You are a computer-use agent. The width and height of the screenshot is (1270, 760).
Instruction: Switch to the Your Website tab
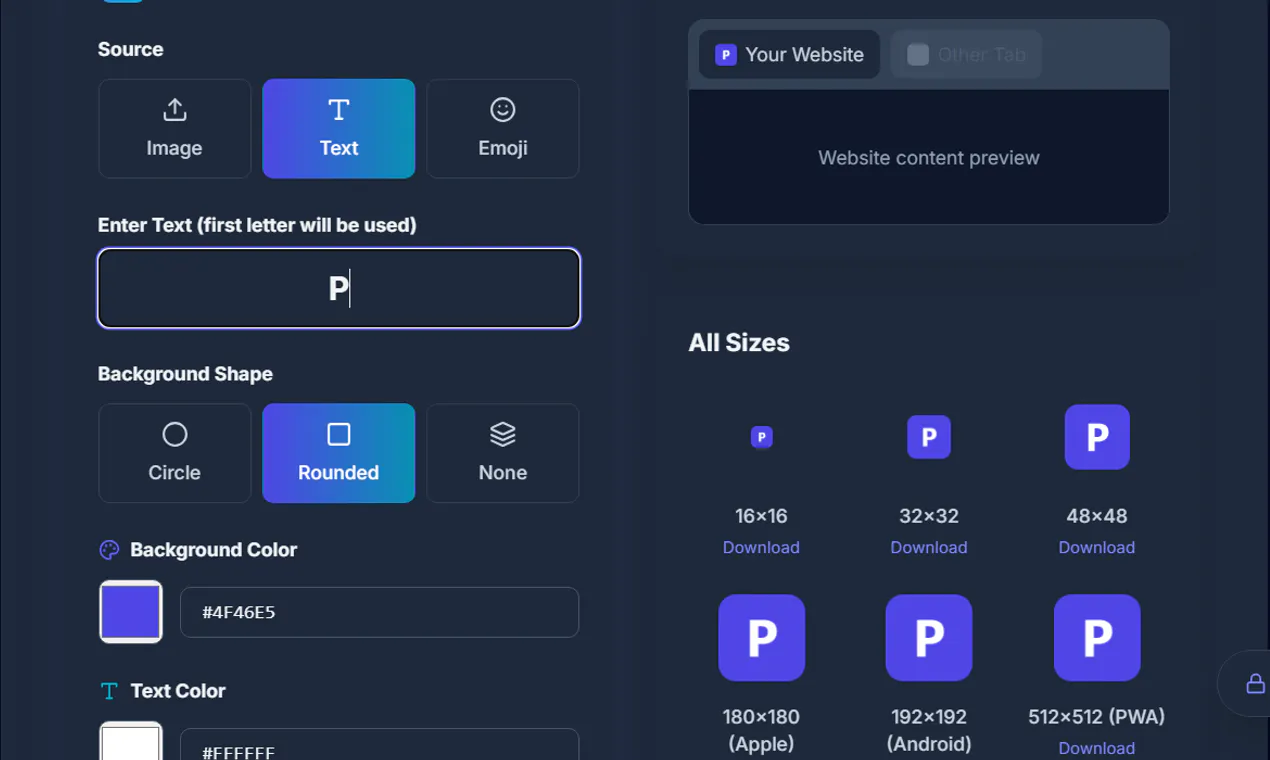pyautogui.click(x=789, y=54)
